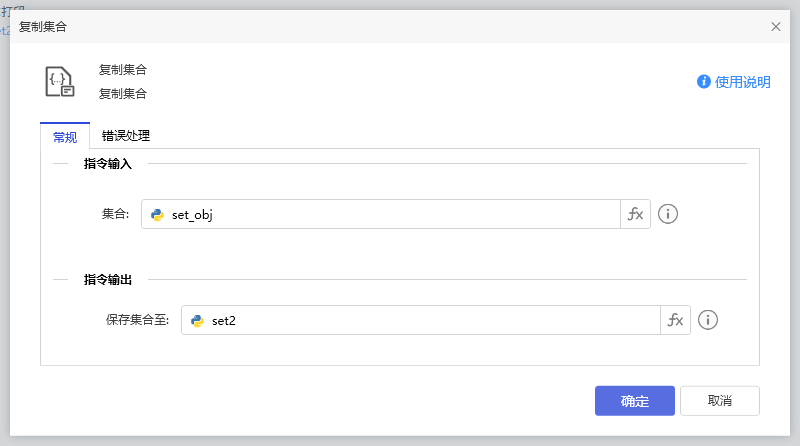Open the 使用说明 help link
The width and height of the screenshot is (800, 446).
pyautogui.click(x=742, y=82)
